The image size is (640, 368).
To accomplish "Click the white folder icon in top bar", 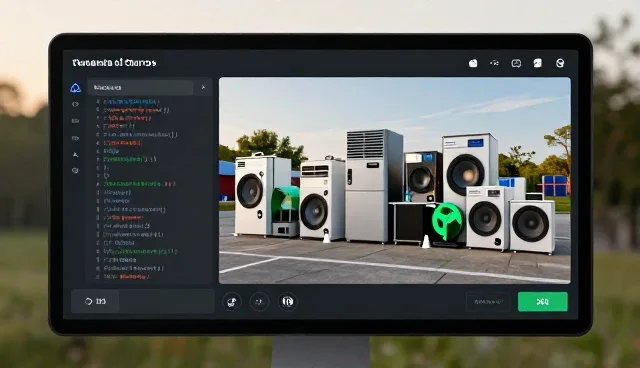I will [x=473, y=63].
